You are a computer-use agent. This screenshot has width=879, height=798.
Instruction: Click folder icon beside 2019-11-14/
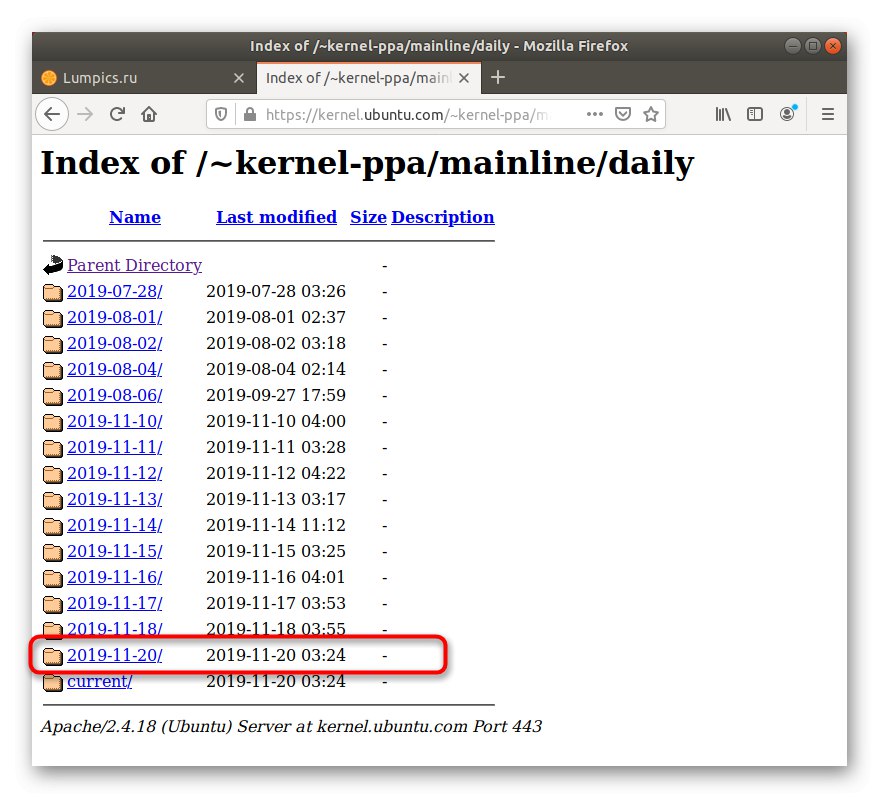tap(53, 526)
